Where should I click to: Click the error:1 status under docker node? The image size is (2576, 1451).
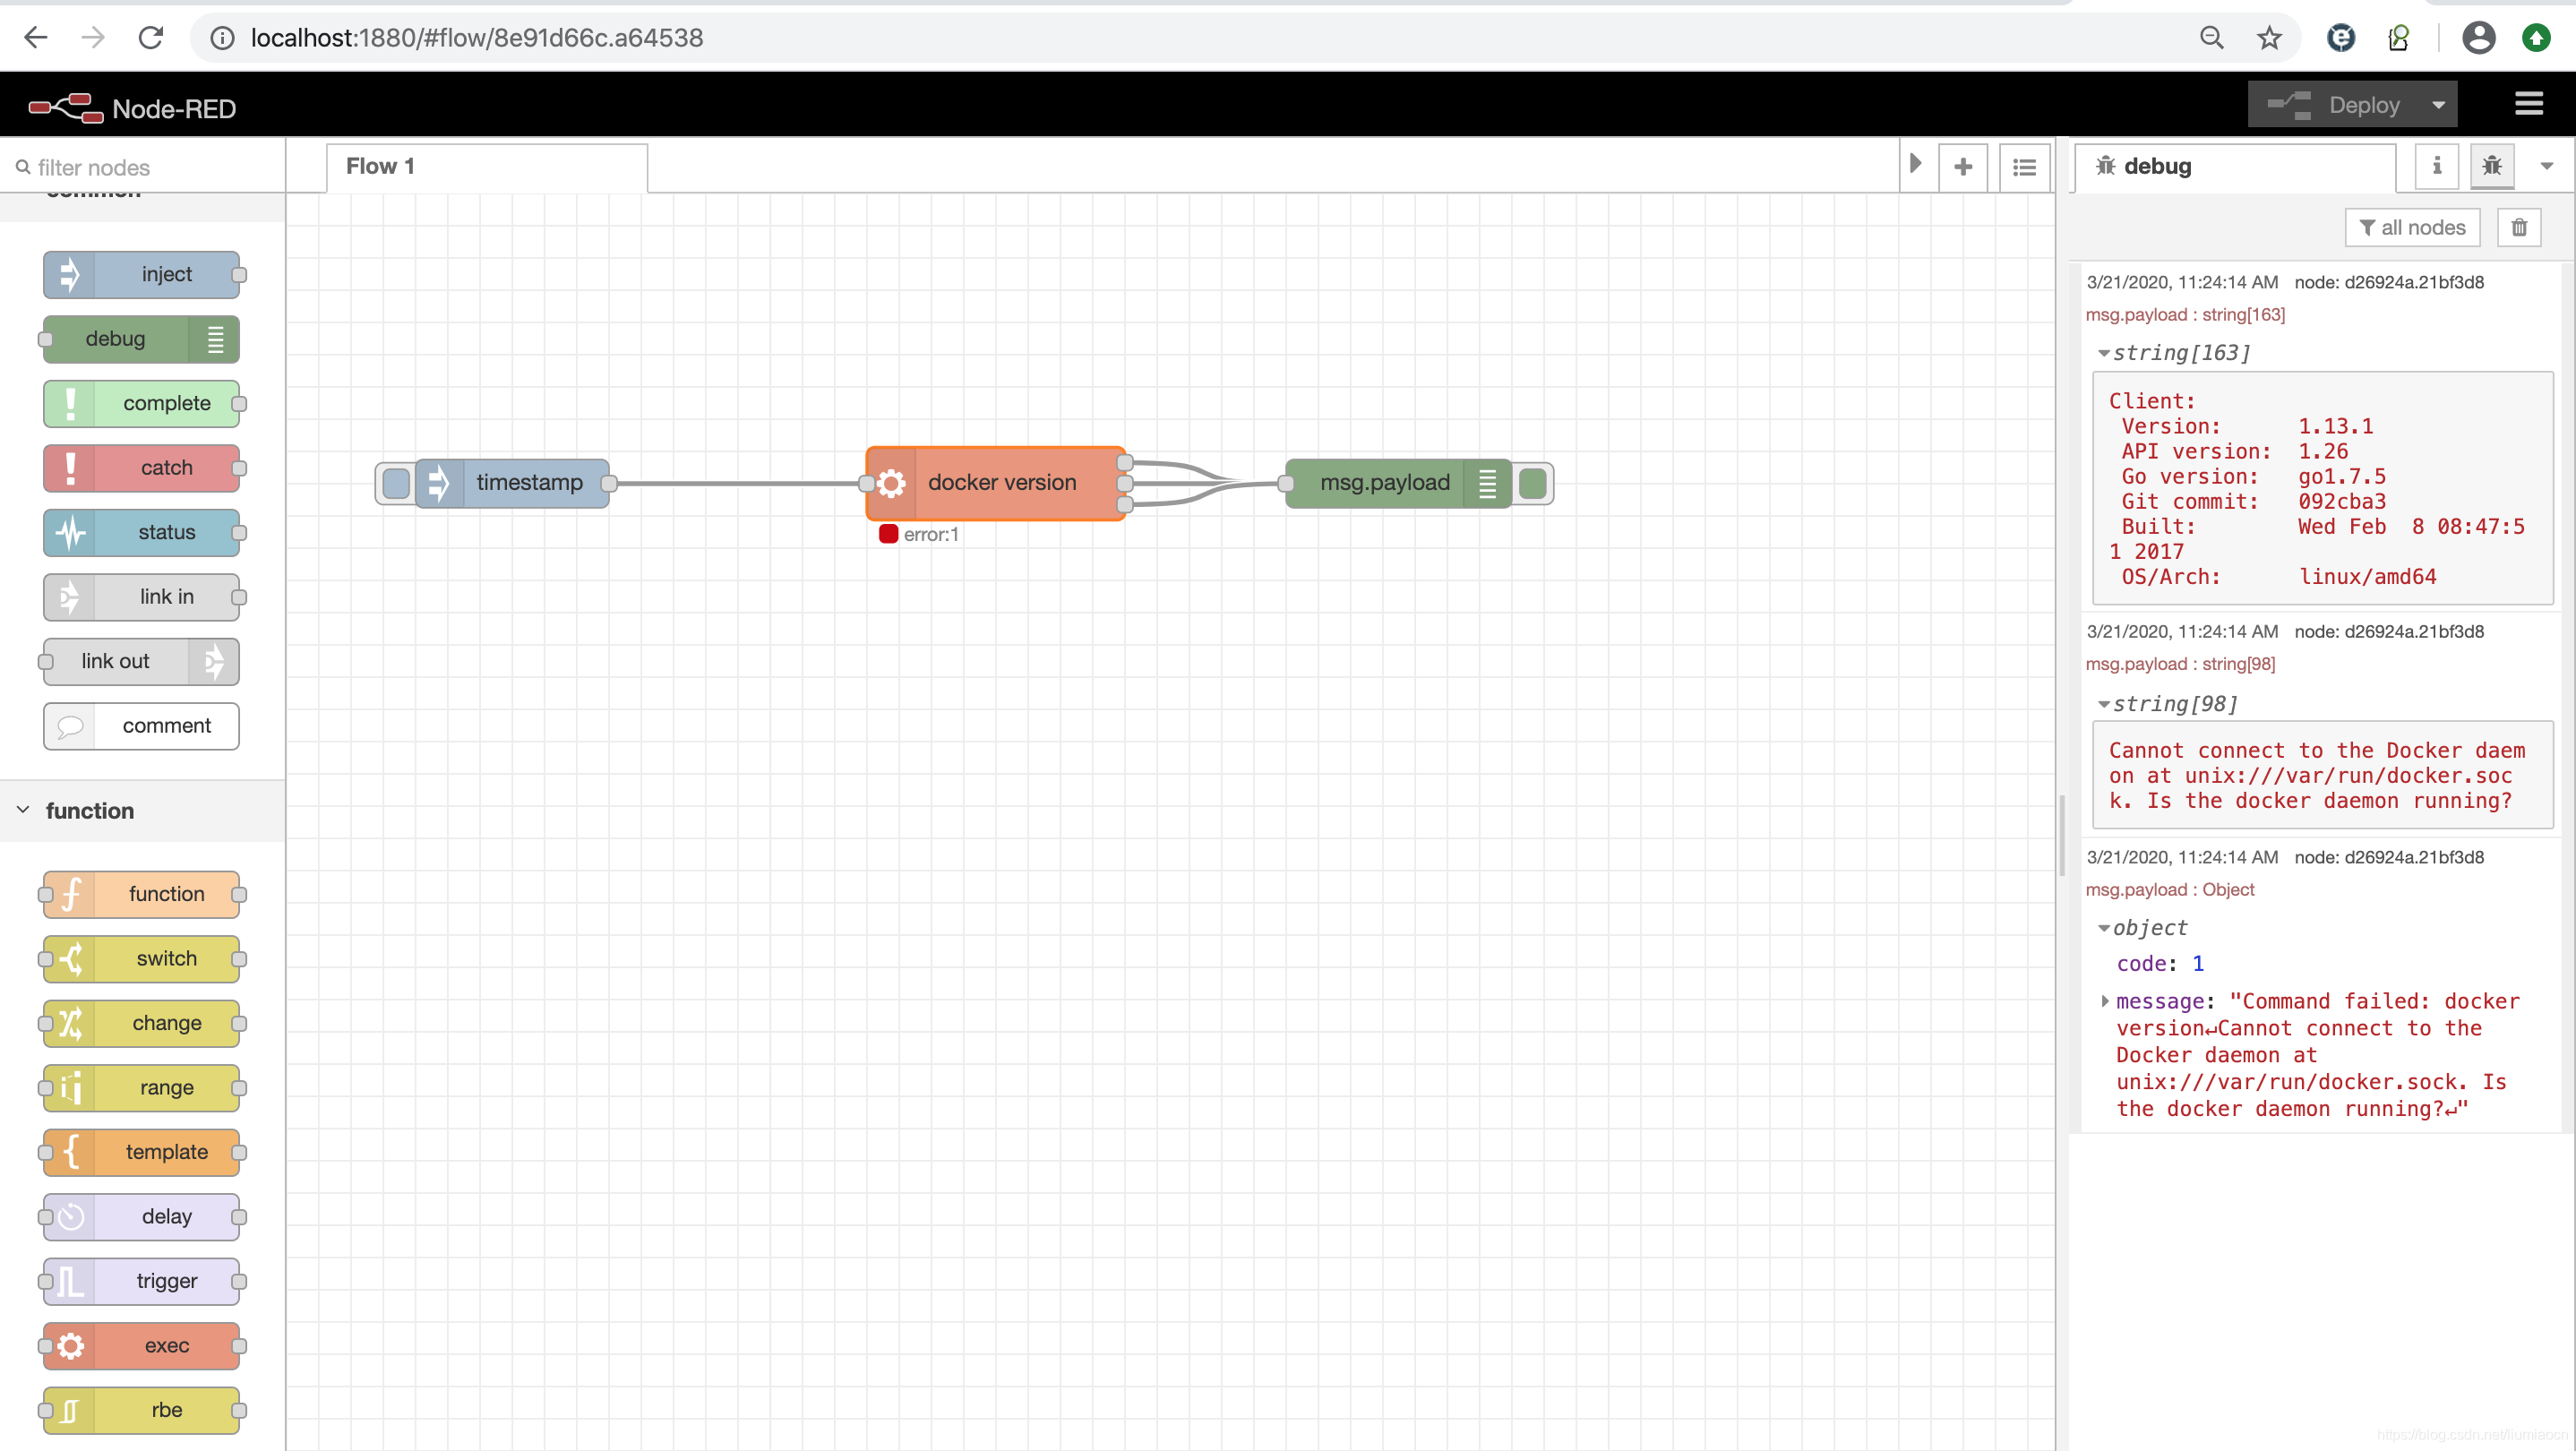pyautogui.click(x=919, y=535)
